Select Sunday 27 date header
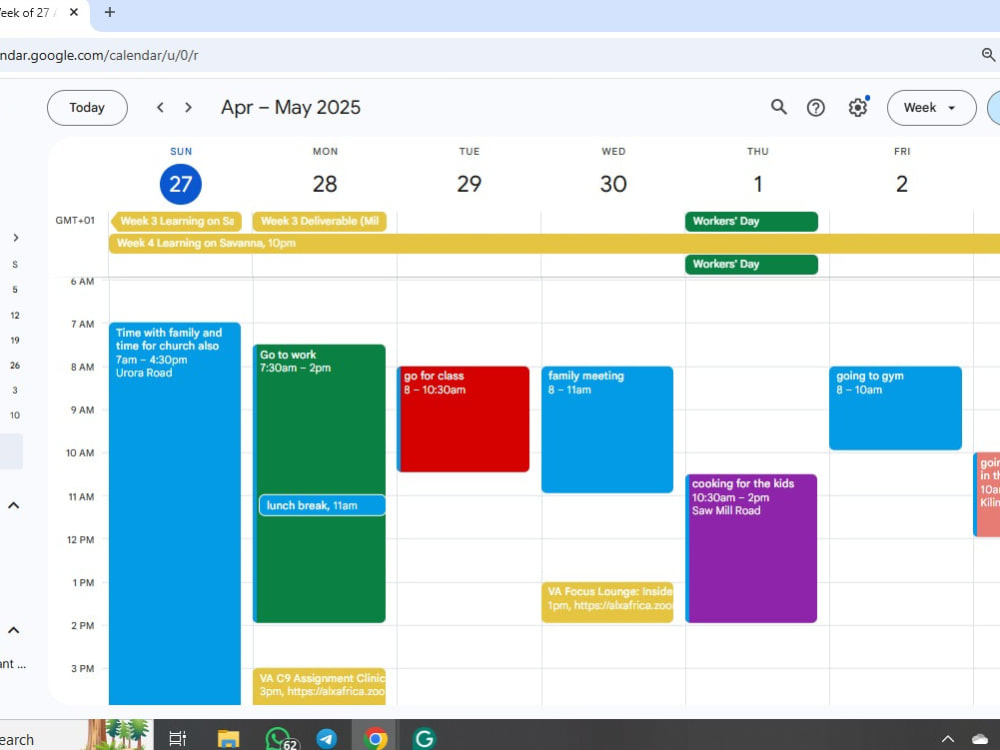Screen dimensions: 1000x750 180,184
